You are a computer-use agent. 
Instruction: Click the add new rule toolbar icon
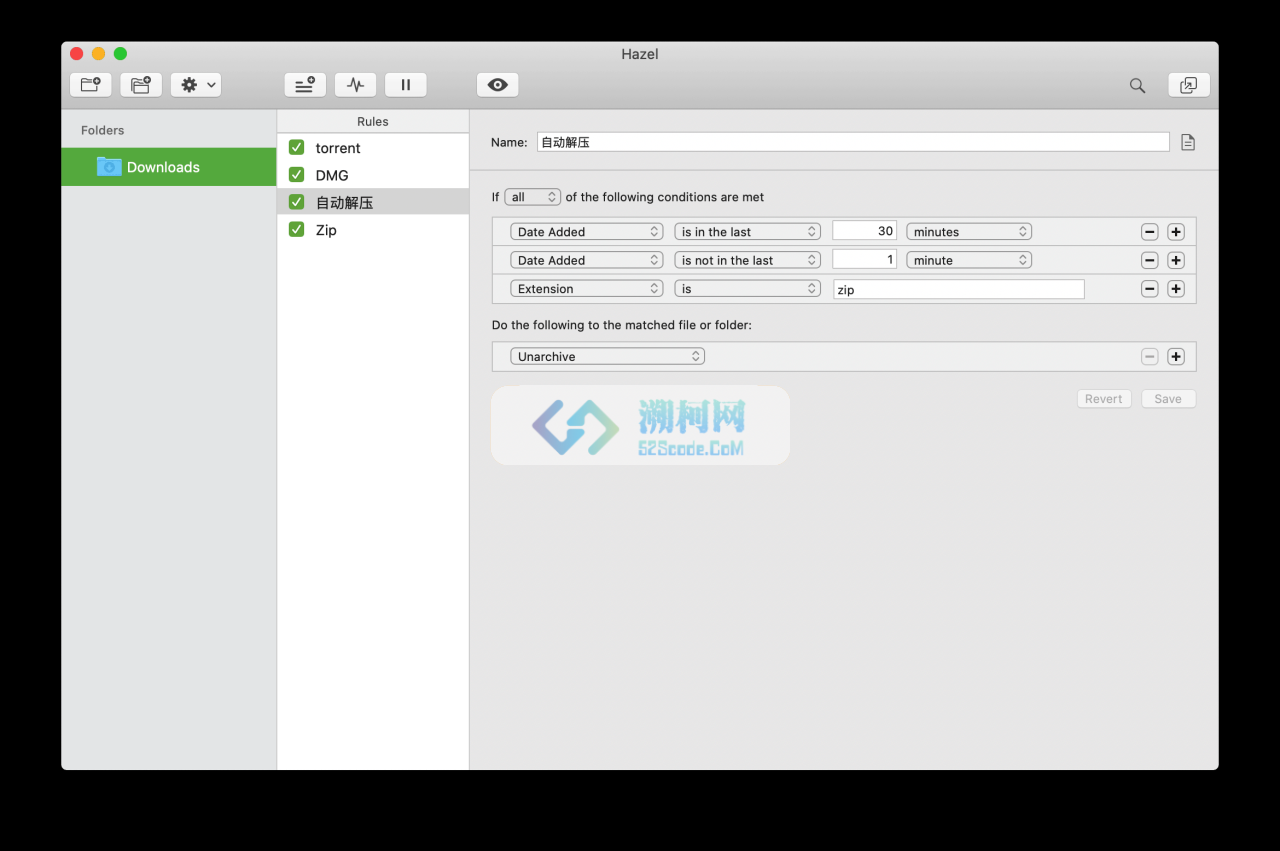(x=305, y=85)
